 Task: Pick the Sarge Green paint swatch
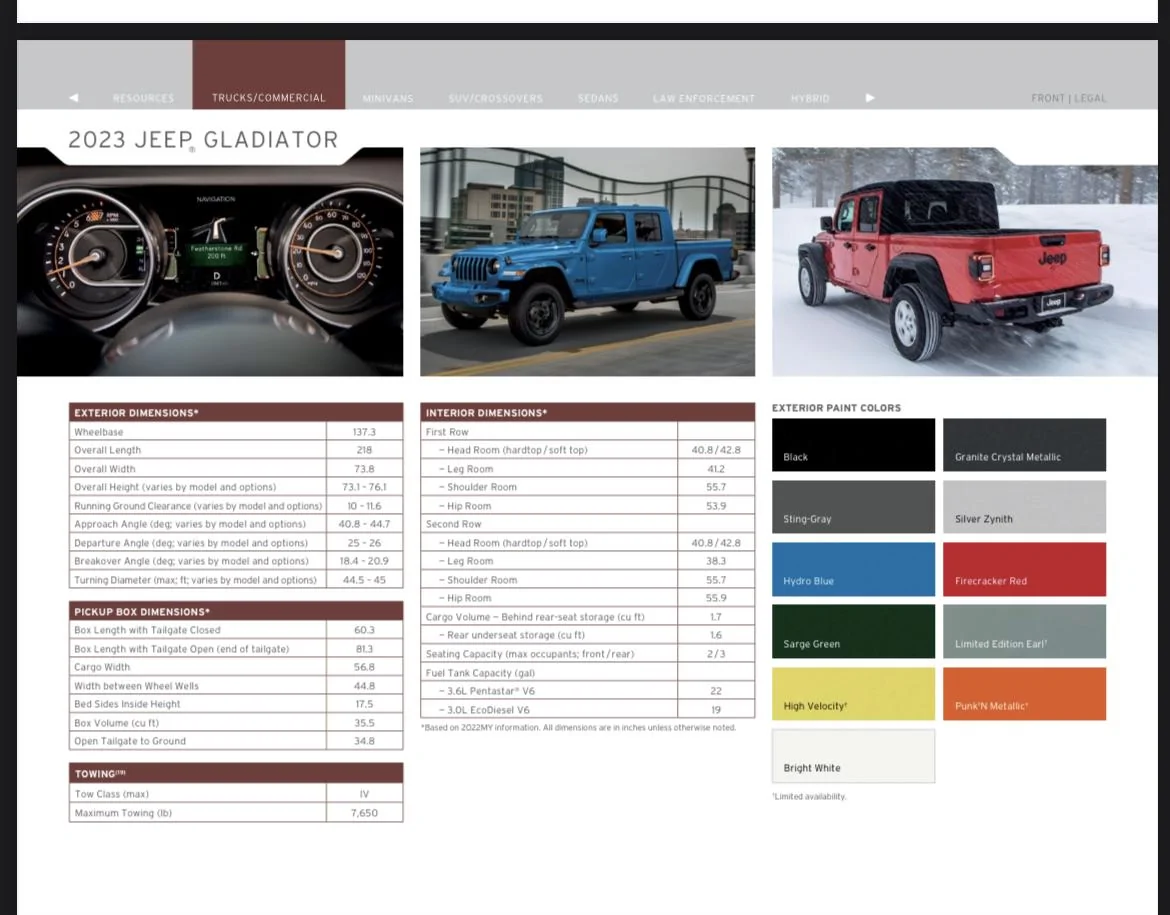point(853,631)
